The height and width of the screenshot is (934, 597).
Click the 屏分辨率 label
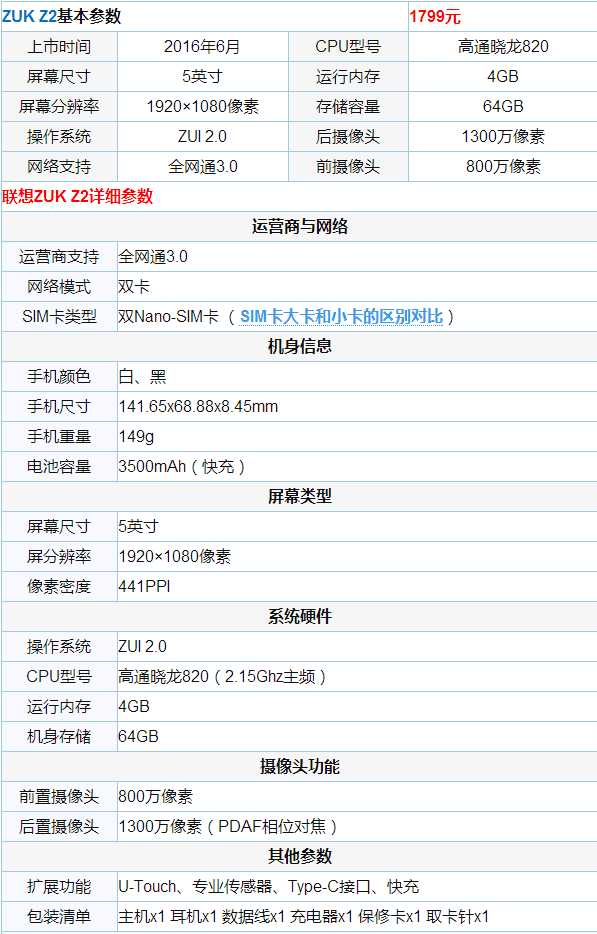click(x=59, y=556)
